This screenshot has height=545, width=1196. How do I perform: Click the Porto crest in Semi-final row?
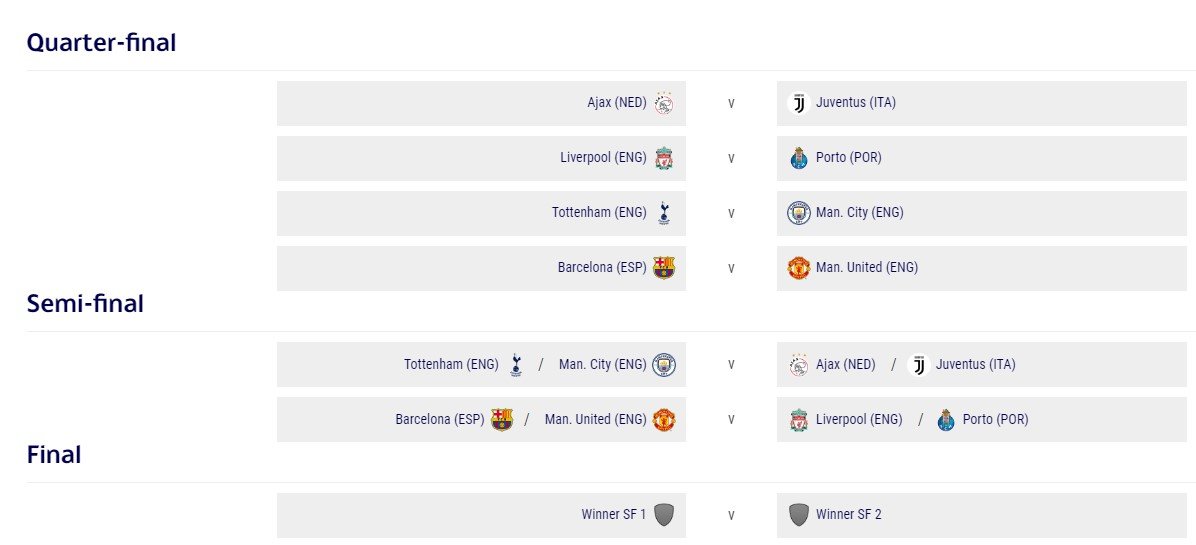coord(946,419)
